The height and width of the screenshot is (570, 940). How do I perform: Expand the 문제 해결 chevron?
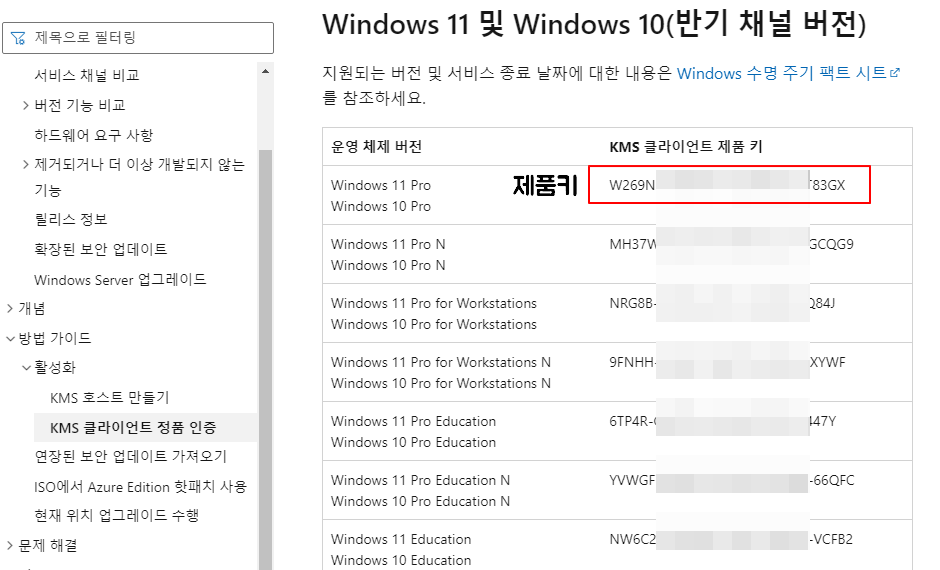point(10,545)
